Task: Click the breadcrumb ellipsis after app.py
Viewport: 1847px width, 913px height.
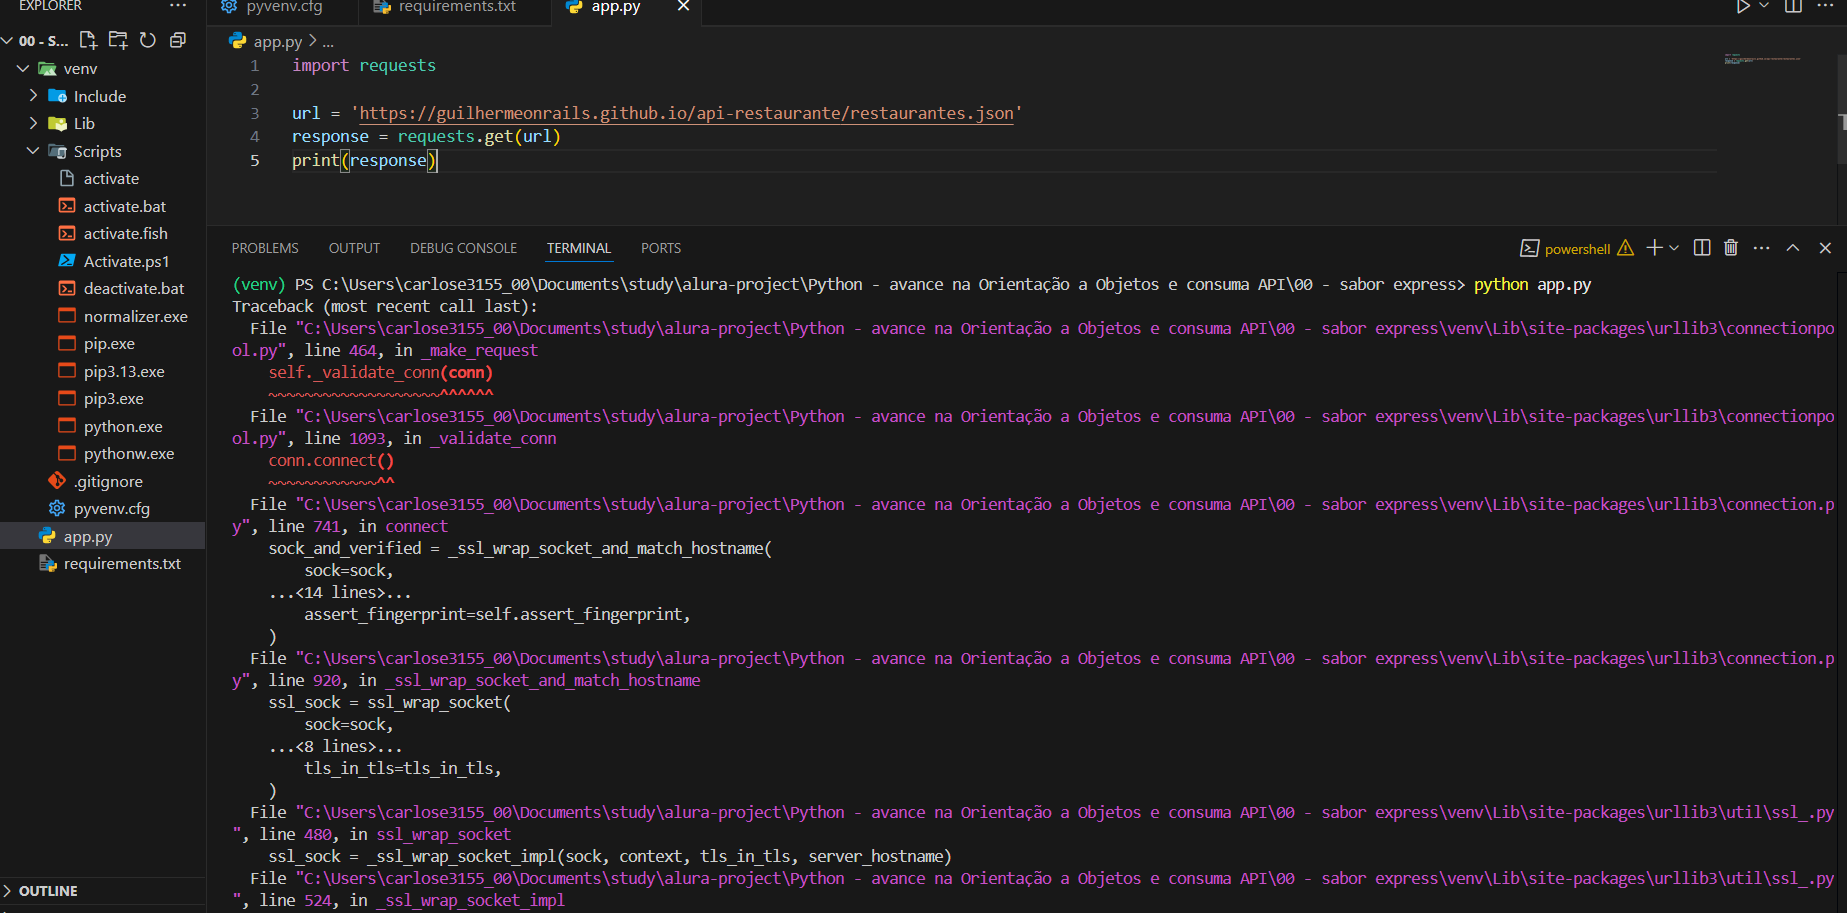Action: (328, 42)
